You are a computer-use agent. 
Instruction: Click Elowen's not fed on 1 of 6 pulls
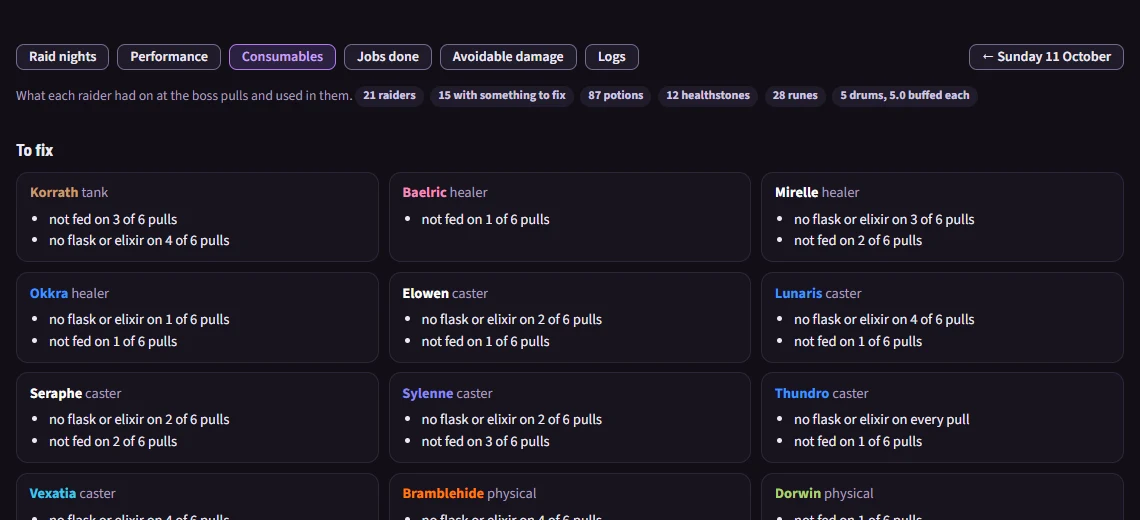[x=486, y=342]
